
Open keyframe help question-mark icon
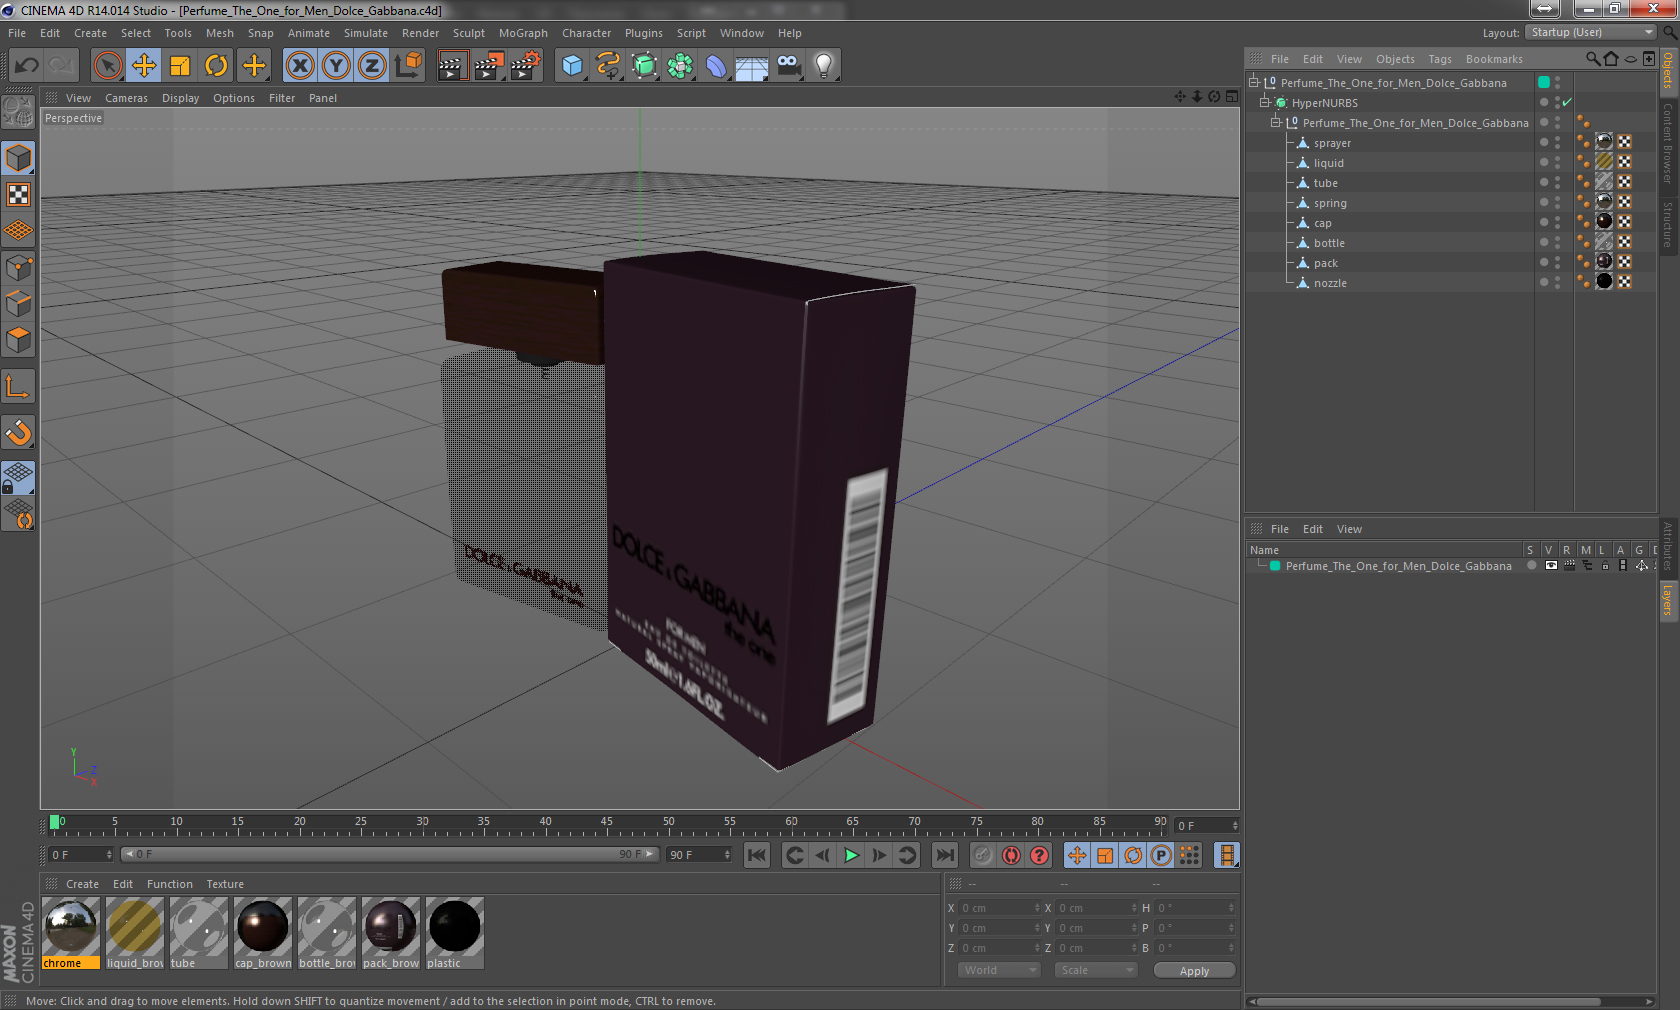(x=1040, y=855)
